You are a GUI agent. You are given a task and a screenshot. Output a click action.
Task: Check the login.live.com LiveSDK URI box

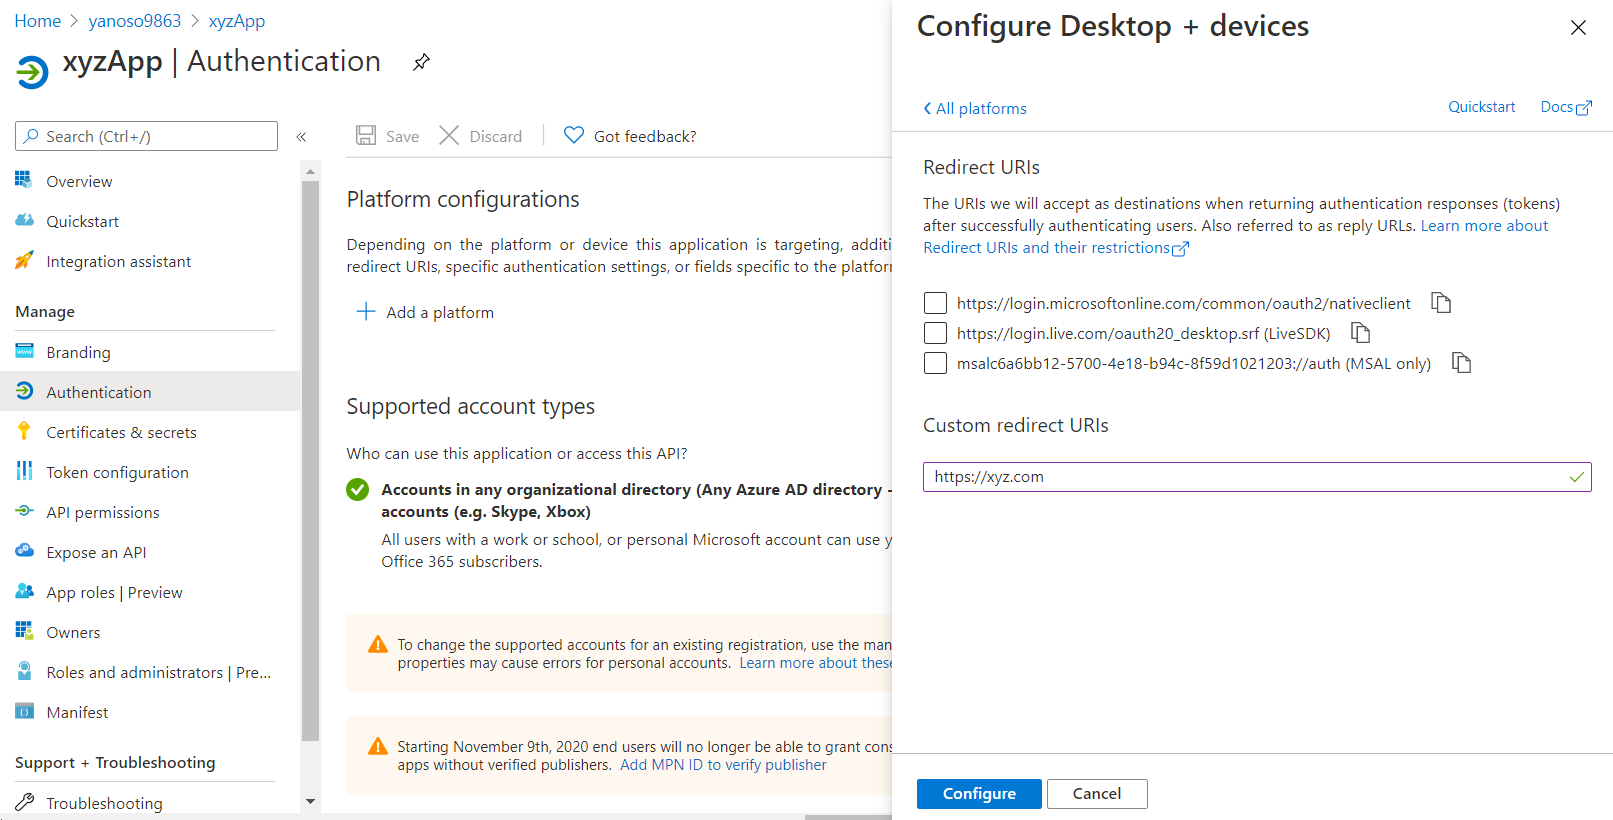coord(935,333)
